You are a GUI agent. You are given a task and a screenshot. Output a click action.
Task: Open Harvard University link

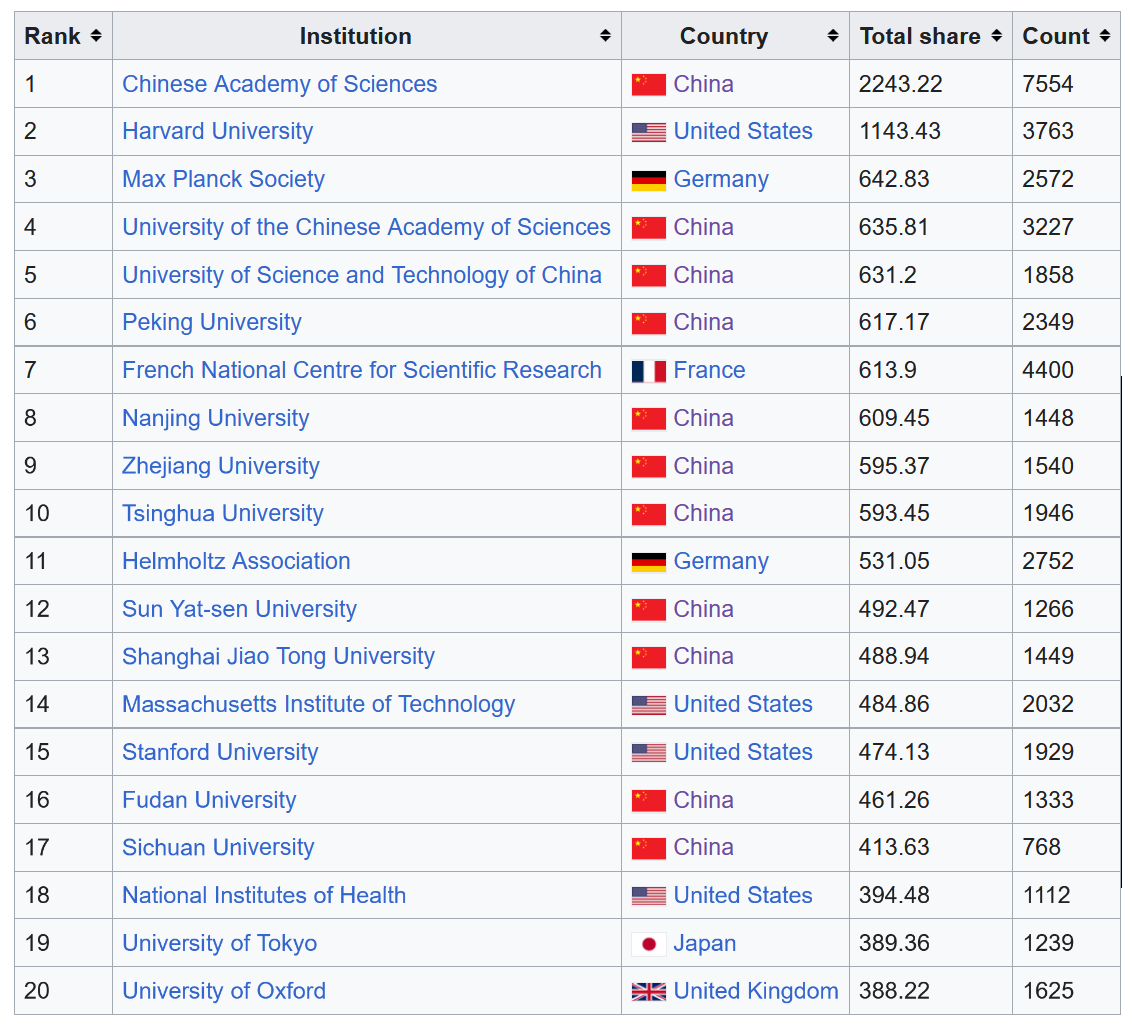[x=217, y=131]
